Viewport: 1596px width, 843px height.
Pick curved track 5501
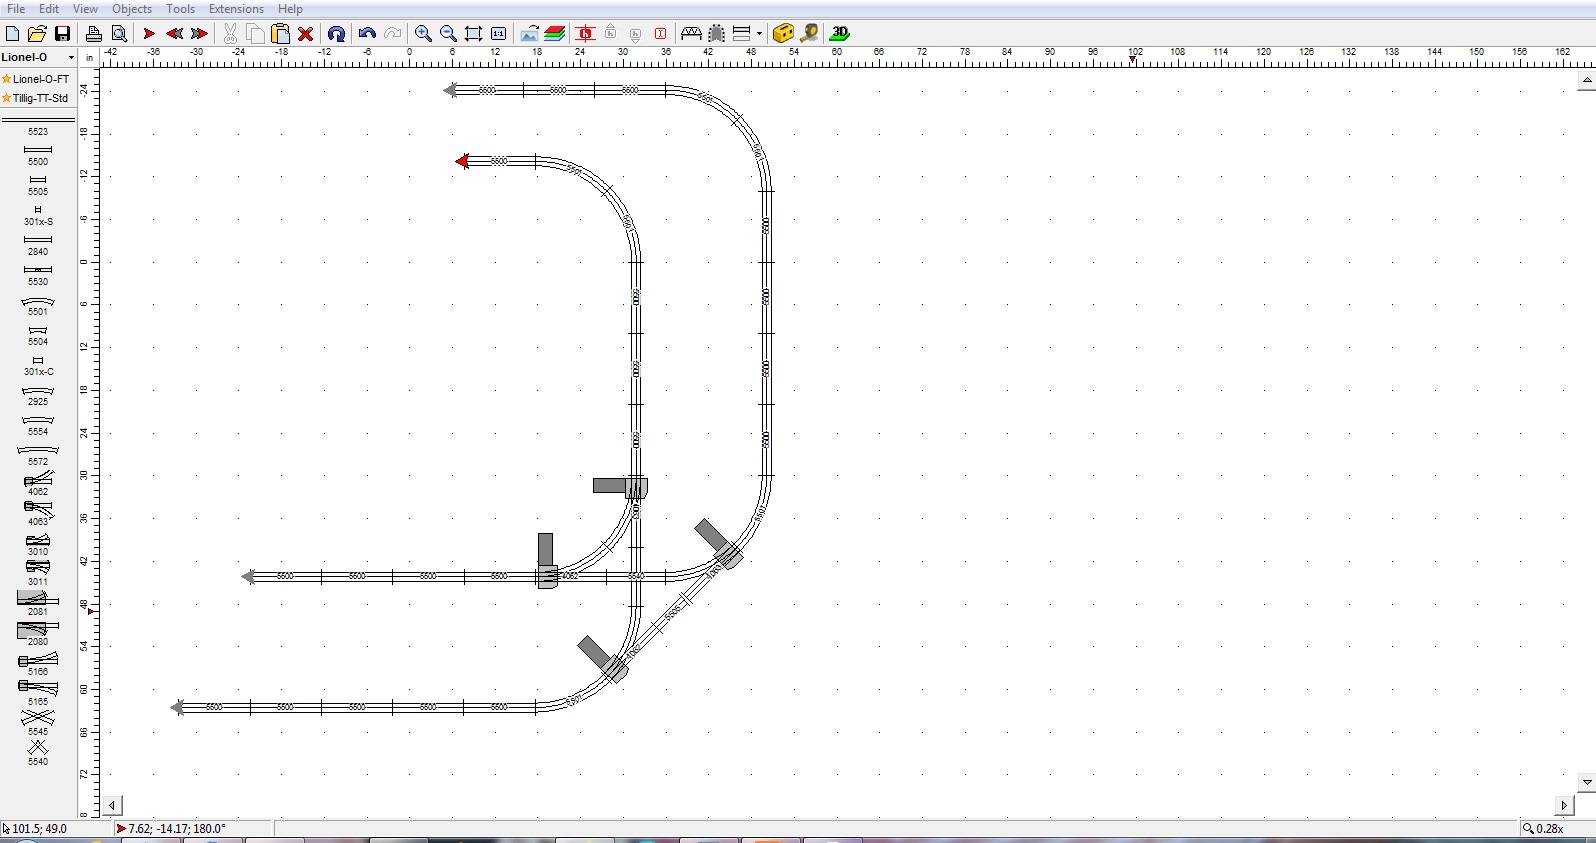tap(38, 305)
